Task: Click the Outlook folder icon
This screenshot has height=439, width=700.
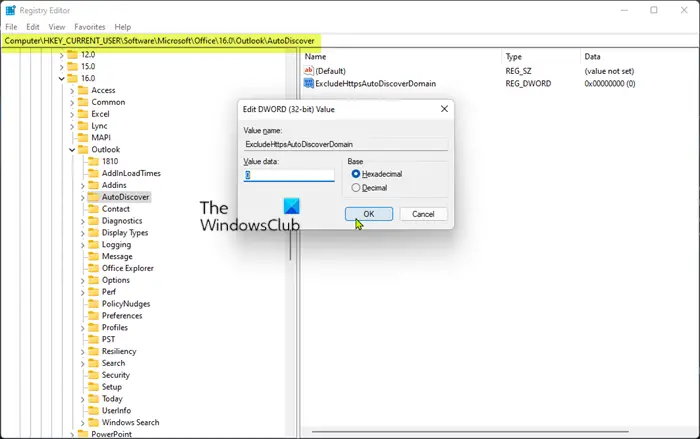Action: pos(83,150)
